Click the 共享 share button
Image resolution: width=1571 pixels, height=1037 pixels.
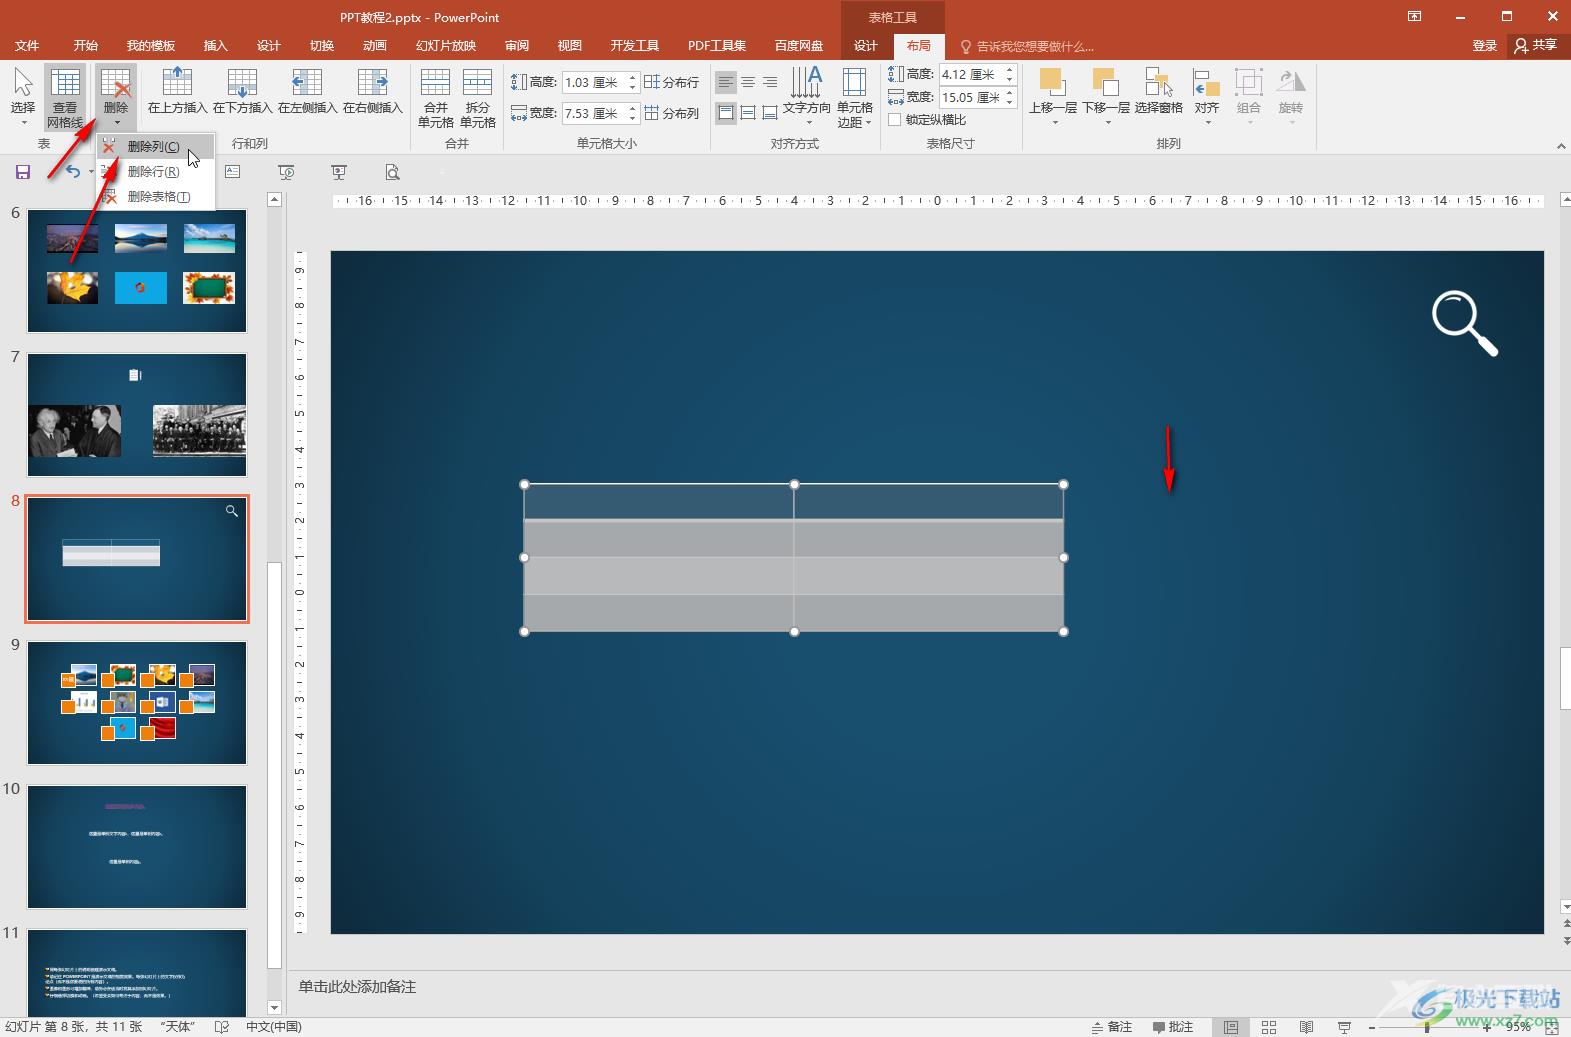pyautogui.click(x=1536, y=46)
